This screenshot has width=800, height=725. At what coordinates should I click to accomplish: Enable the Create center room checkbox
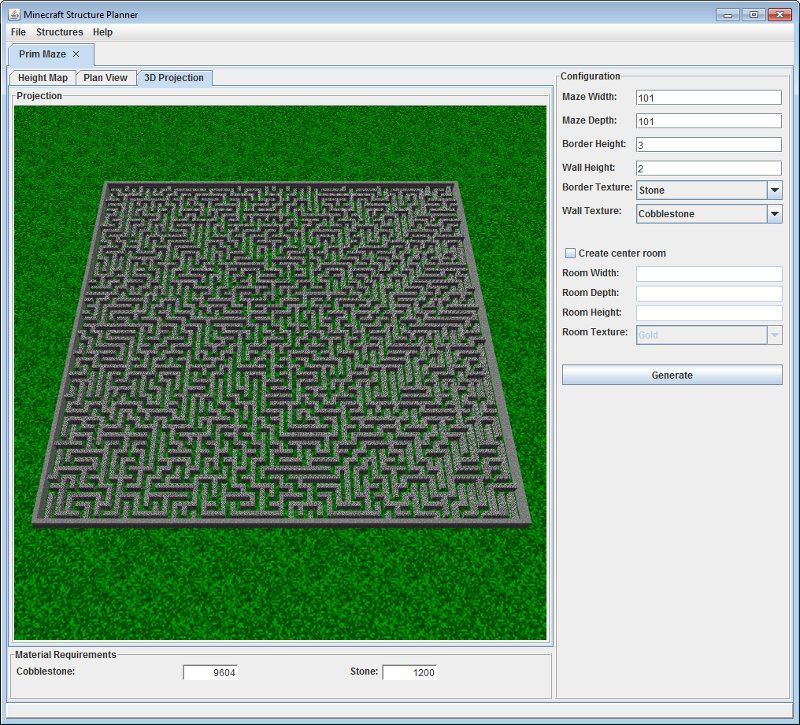(571, 253)
